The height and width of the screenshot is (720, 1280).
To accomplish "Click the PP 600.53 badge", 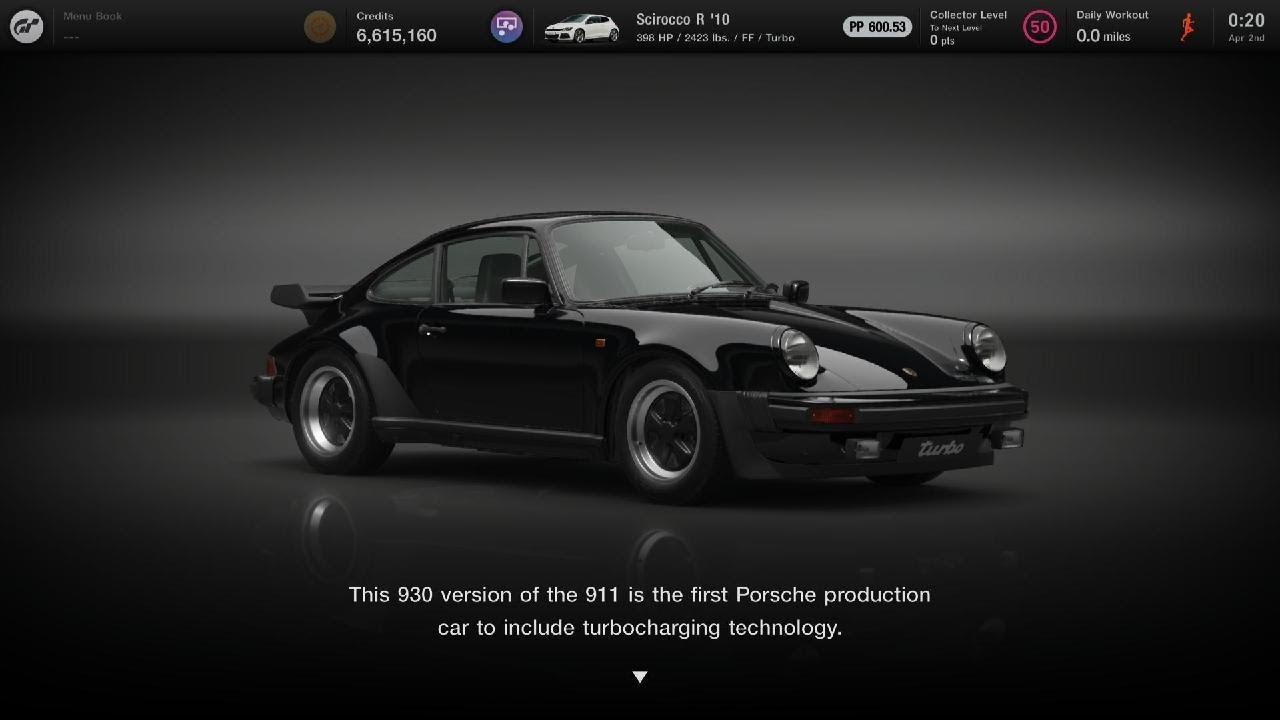I will click(x=877, y=27).
